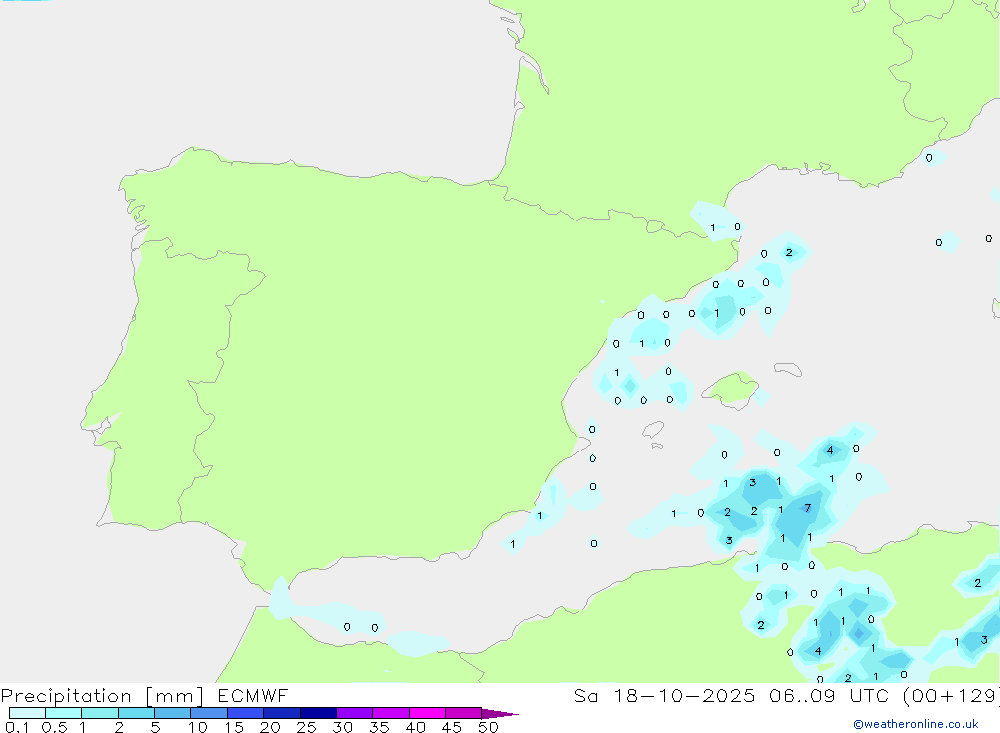Click the 'ECMWF' model label
The width and height of the screenshot is (1000, 733).
(253, 695)
